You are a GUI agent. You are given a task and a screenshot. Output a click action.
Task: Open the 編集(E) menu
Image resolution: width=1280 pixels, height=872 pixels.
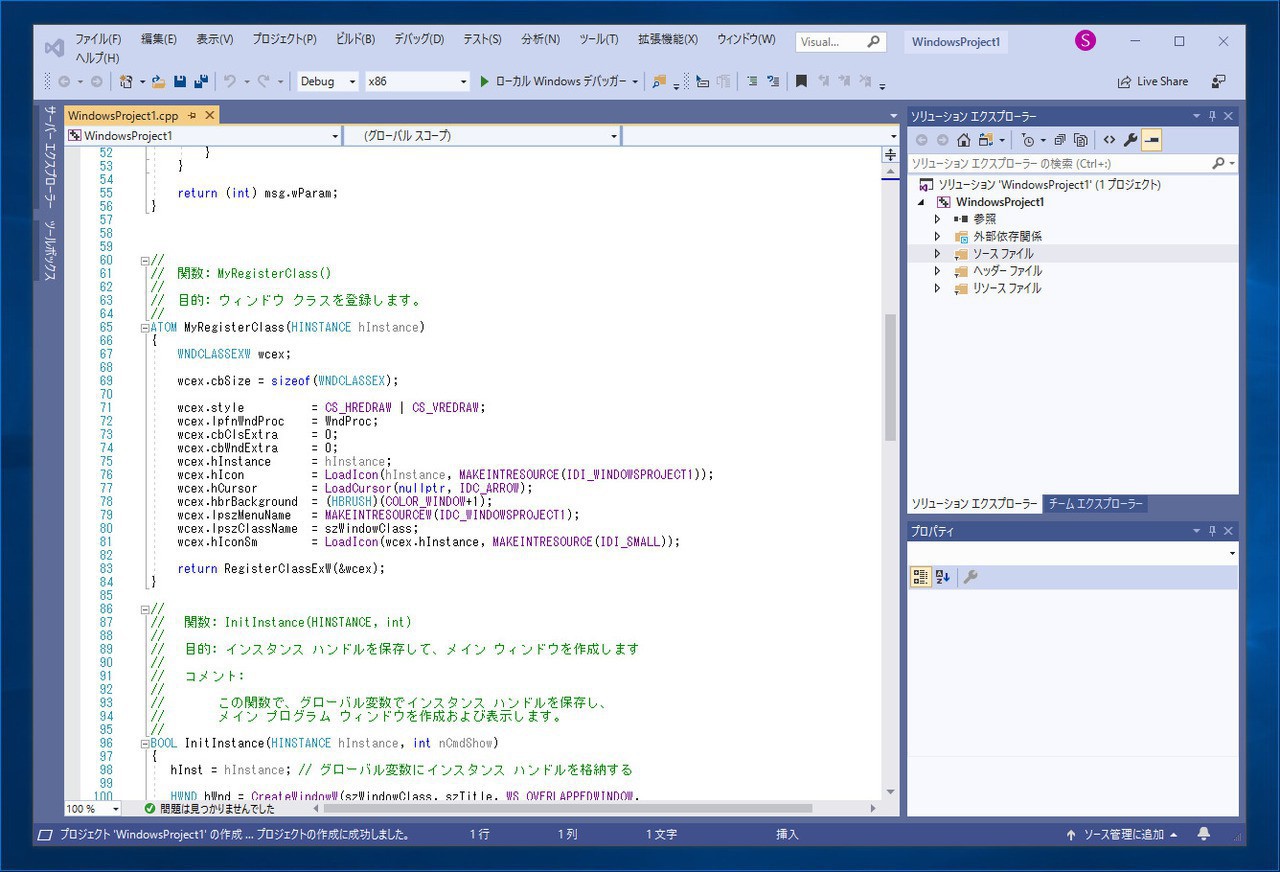(x=159, y=39)
